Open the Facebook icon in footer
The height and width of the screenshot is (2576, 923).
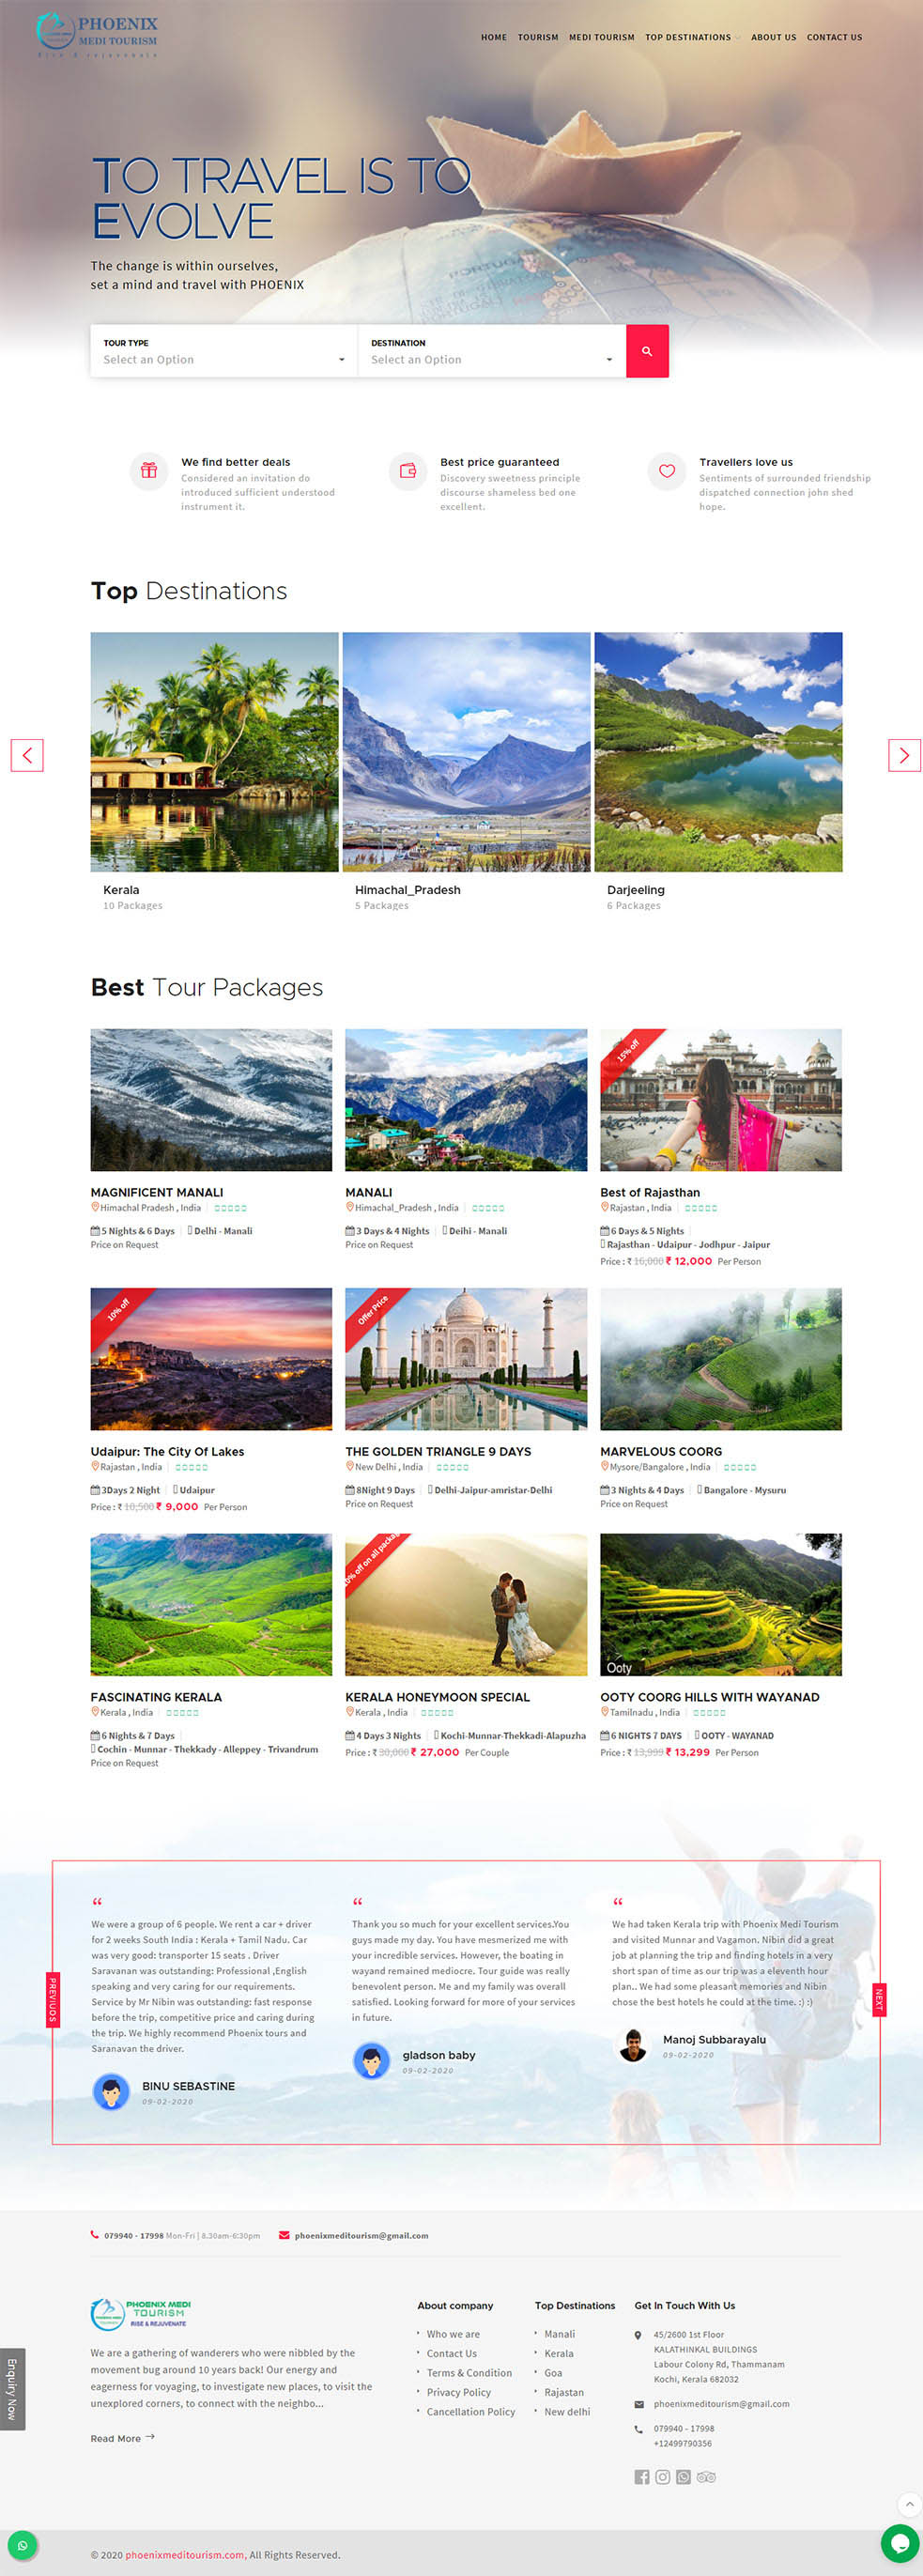click(x=642, y=2476)
